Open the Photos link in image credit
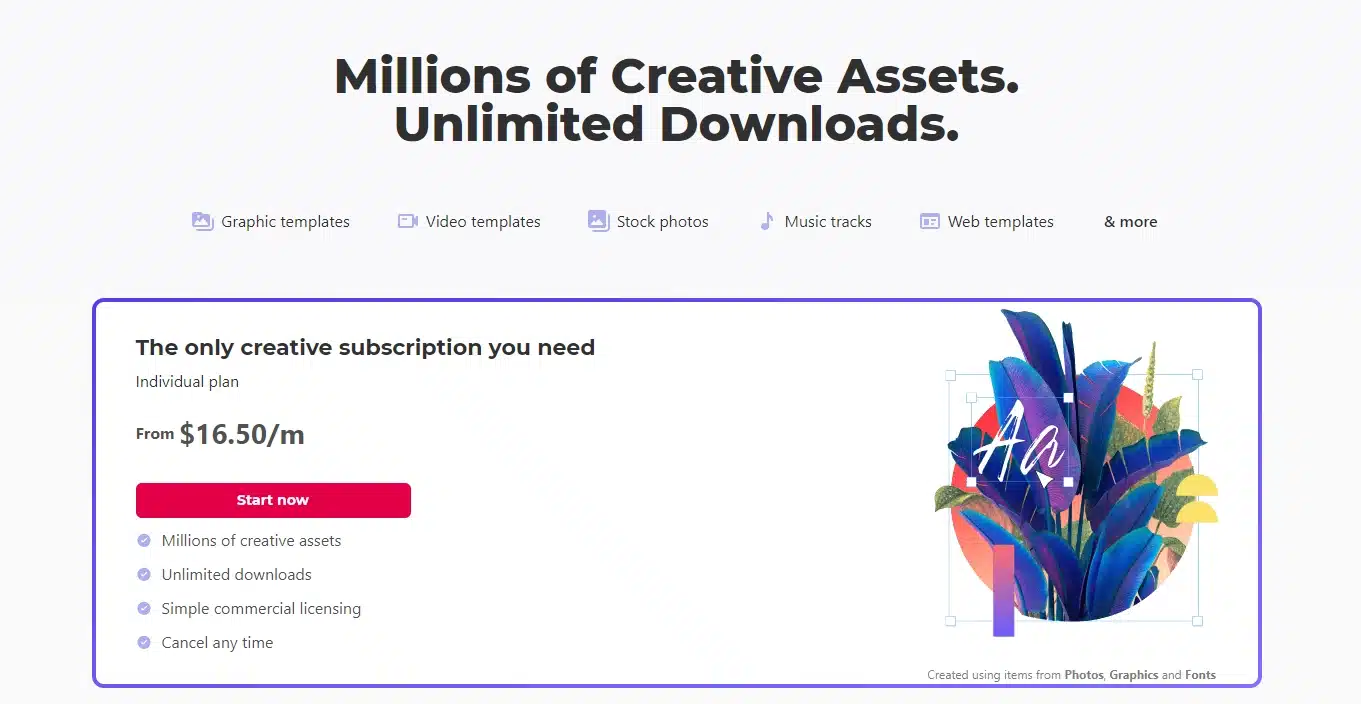The height and width of the screenshot is (704, 1361). coord(1084,675)
